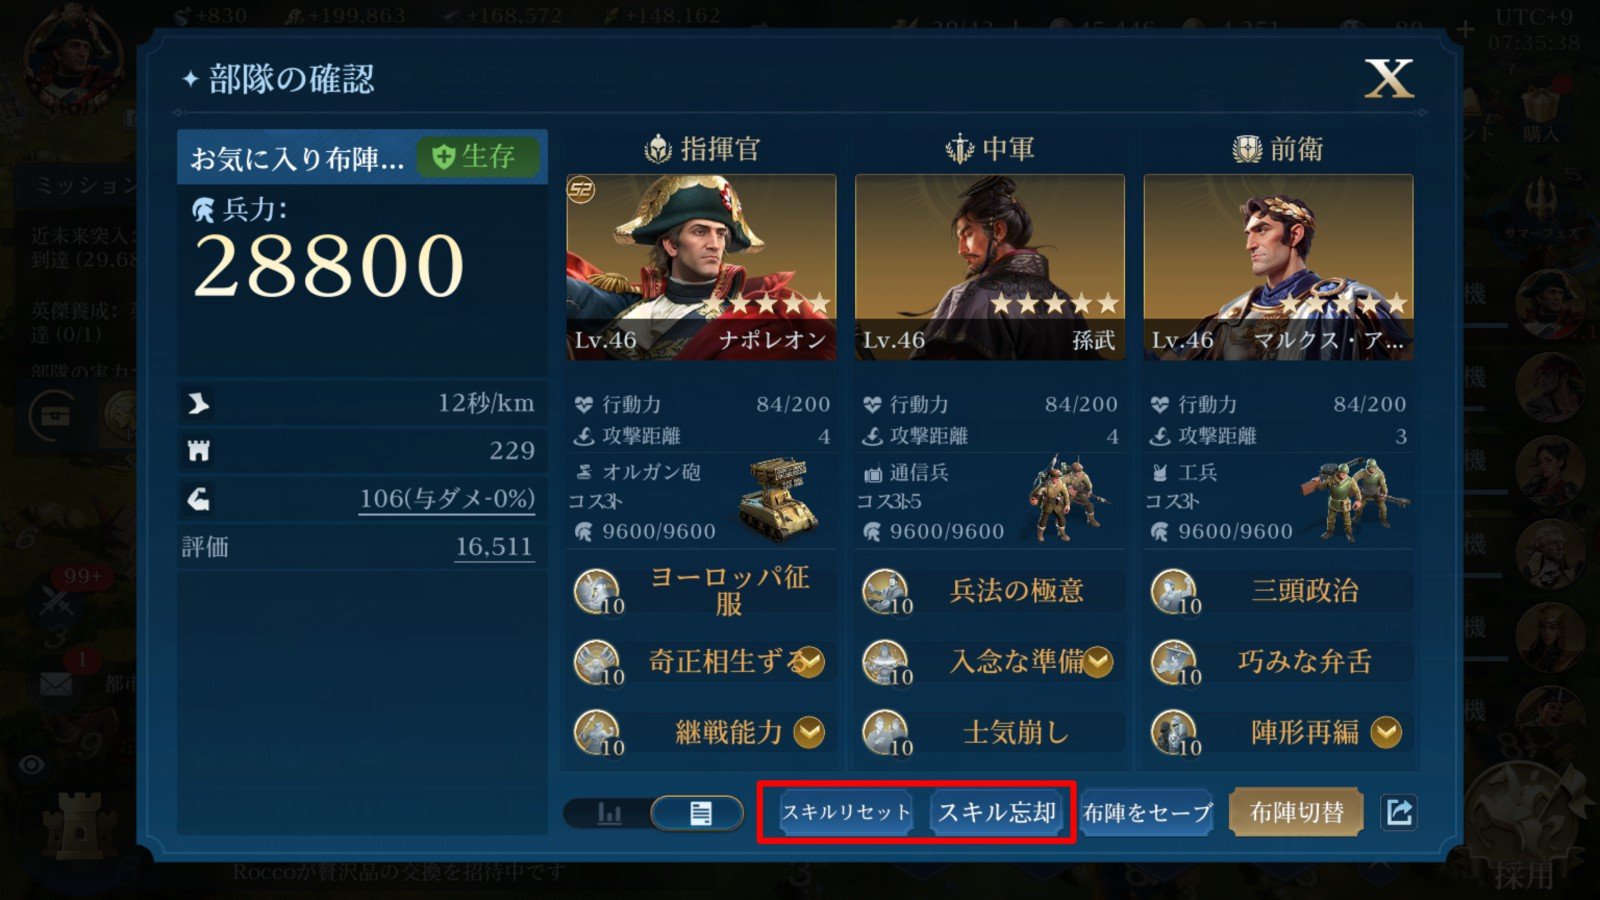Choose the 工兵 engineer unit icon
Viewport: 1600px width, 900px height.
pyautogui.click(x=1356, y=500)
